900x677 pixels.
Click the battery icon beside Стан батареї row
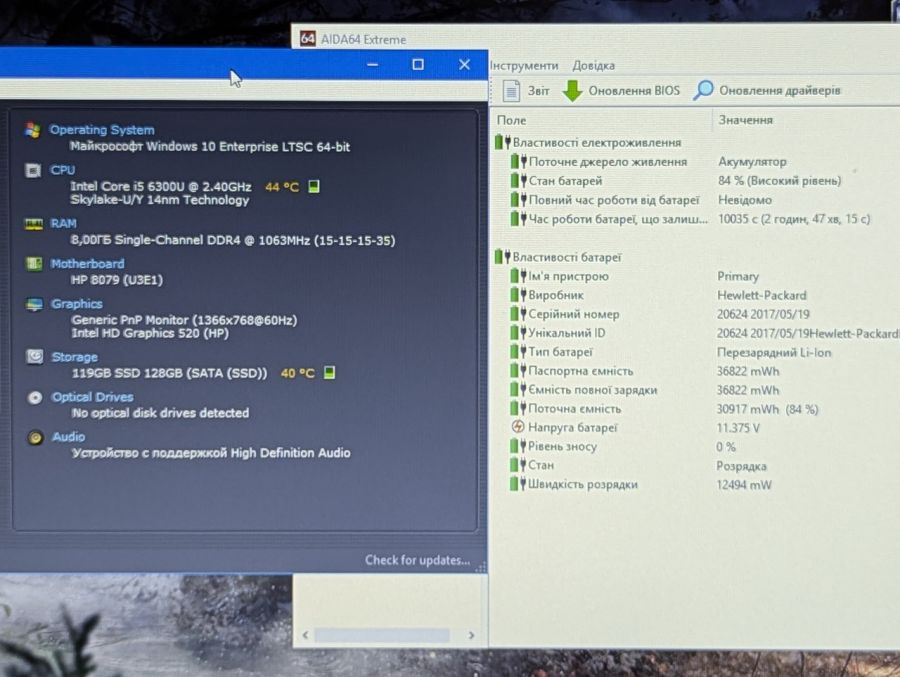click(x=519, y=180)
